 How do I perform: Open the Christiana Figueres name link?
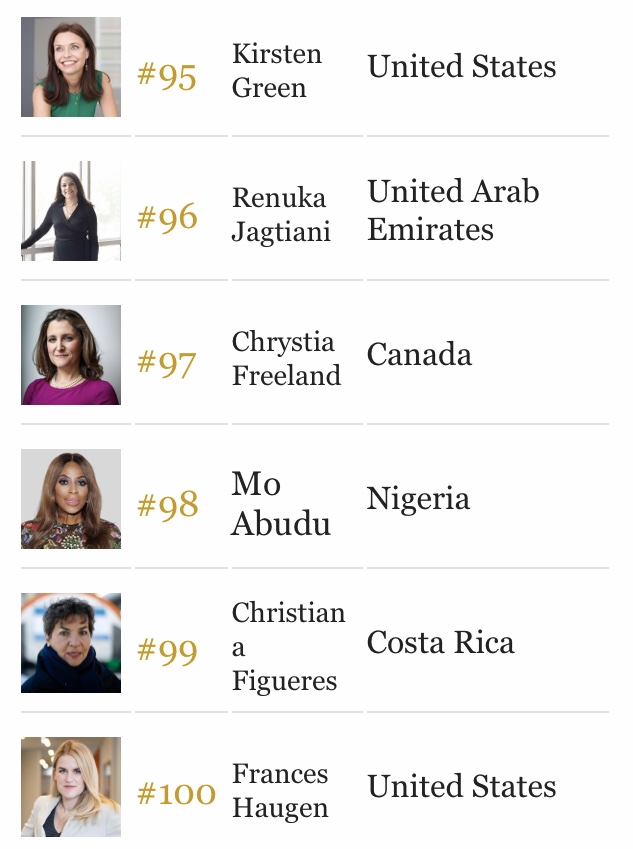(x=289, y=646)
